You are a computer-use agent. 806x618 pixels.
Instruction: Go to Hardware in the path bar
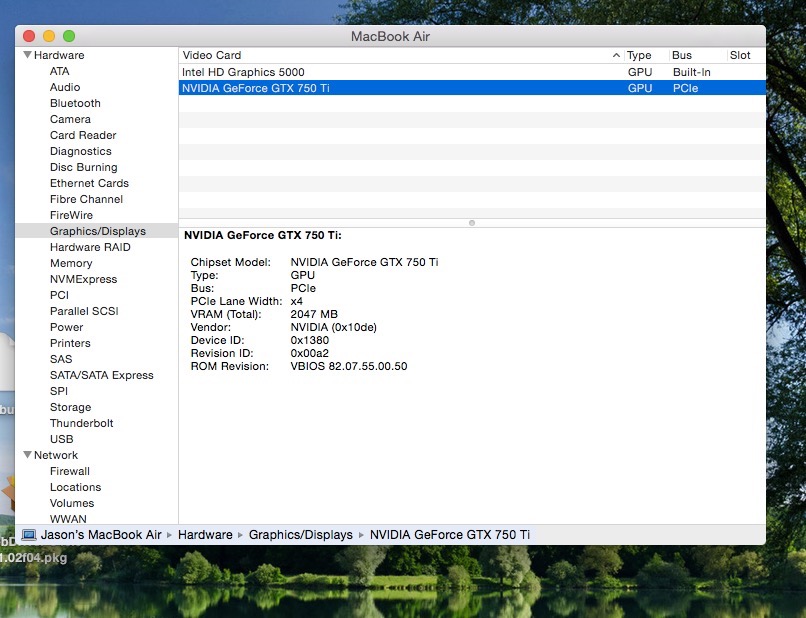coord(205,535)
